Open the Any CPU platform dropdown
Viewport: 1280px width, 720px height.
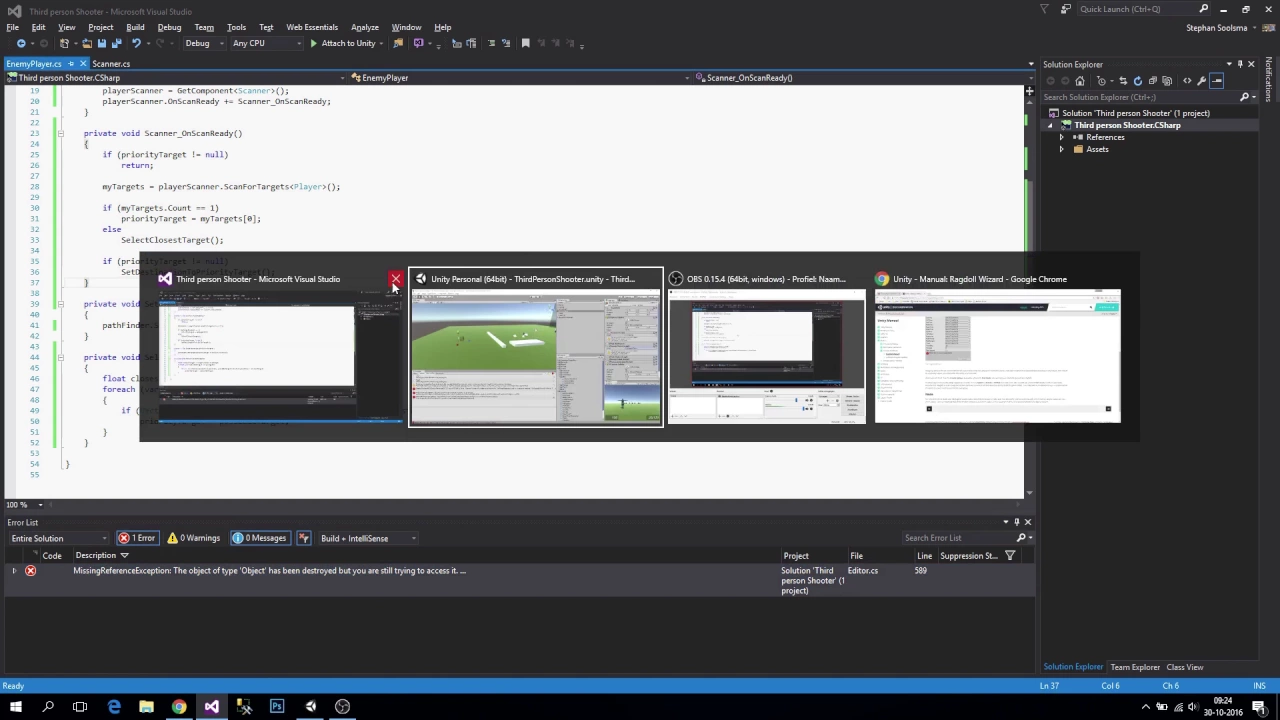265,43
